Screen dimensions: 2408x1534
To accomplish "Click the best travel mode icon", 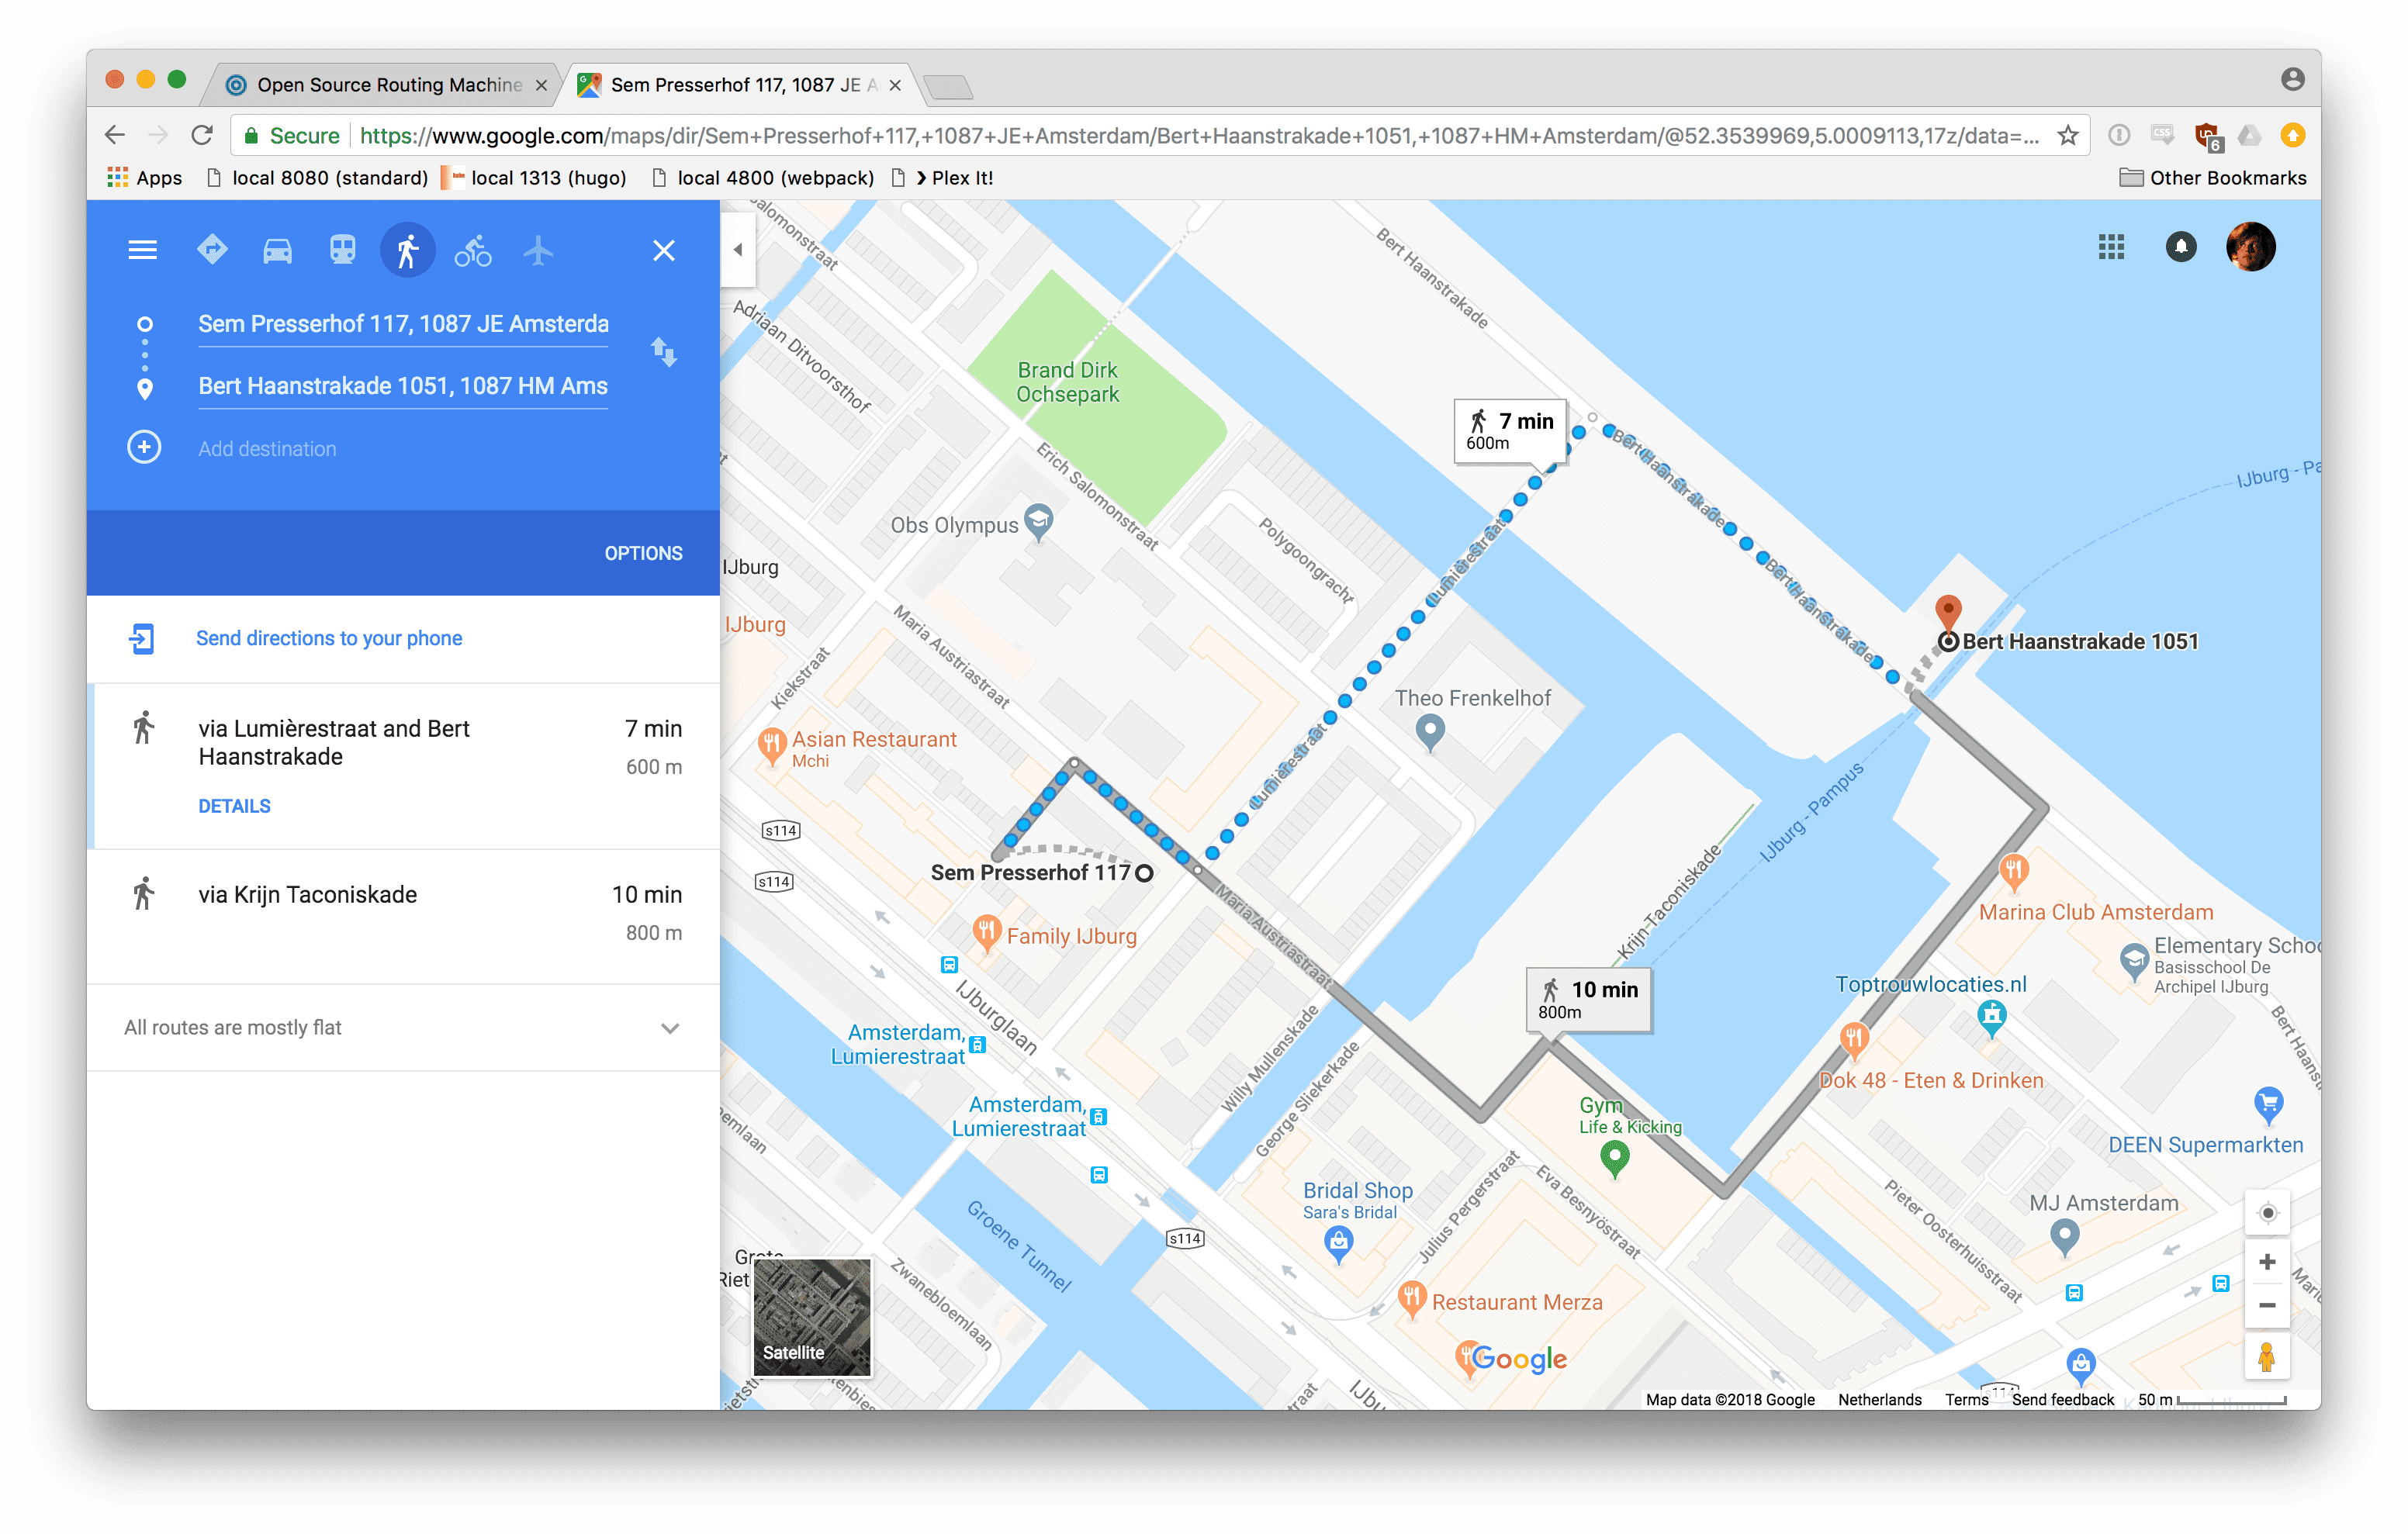I will (212, 250).
